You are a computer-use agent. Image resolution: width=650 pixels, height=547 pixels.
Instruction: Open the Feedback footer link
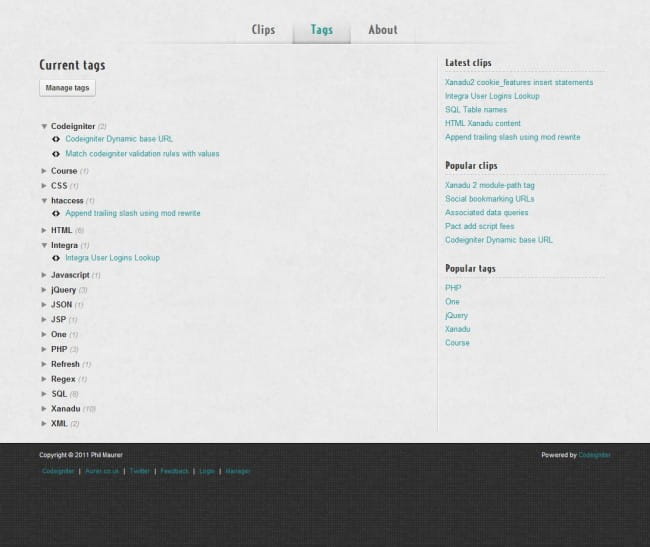coord(174,471)
